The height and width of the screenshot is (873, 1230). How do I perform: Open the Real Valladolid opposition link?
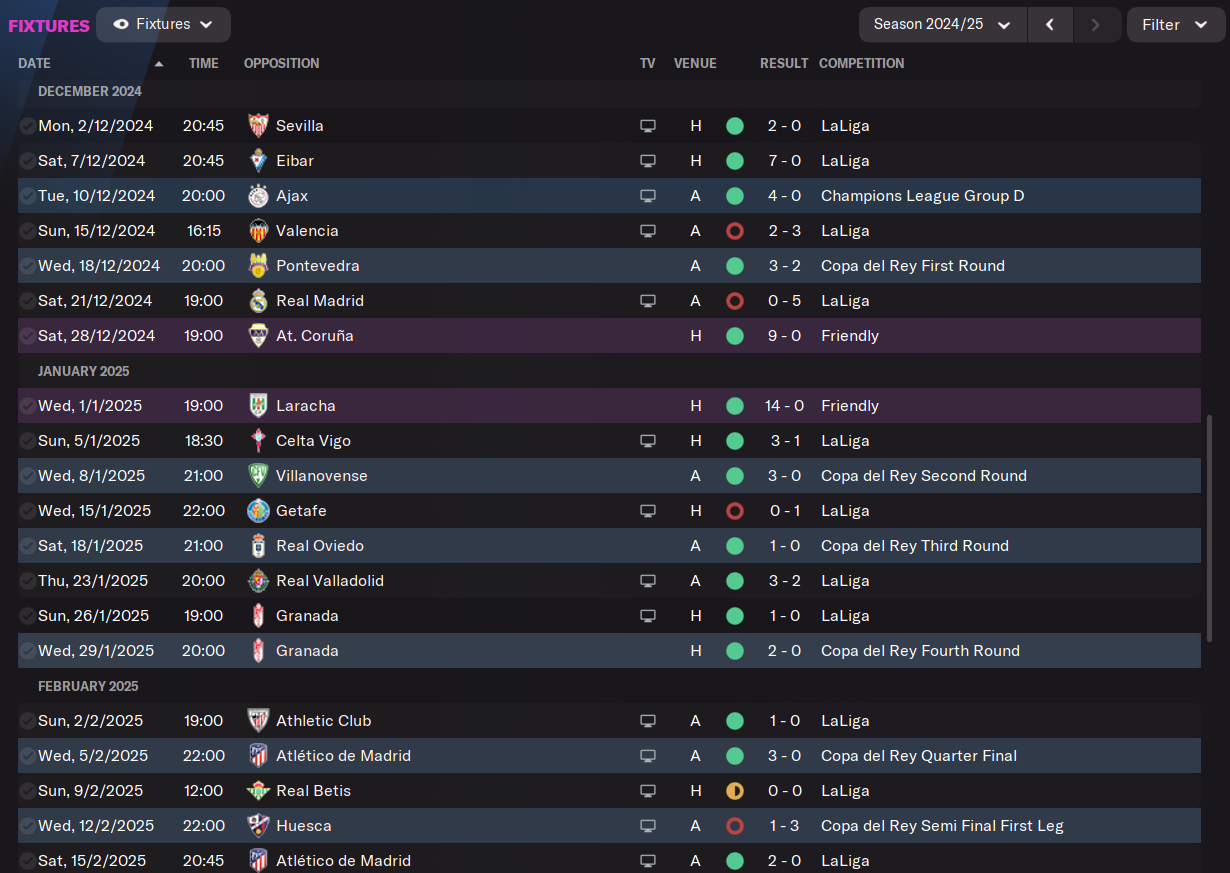point(329,581)
